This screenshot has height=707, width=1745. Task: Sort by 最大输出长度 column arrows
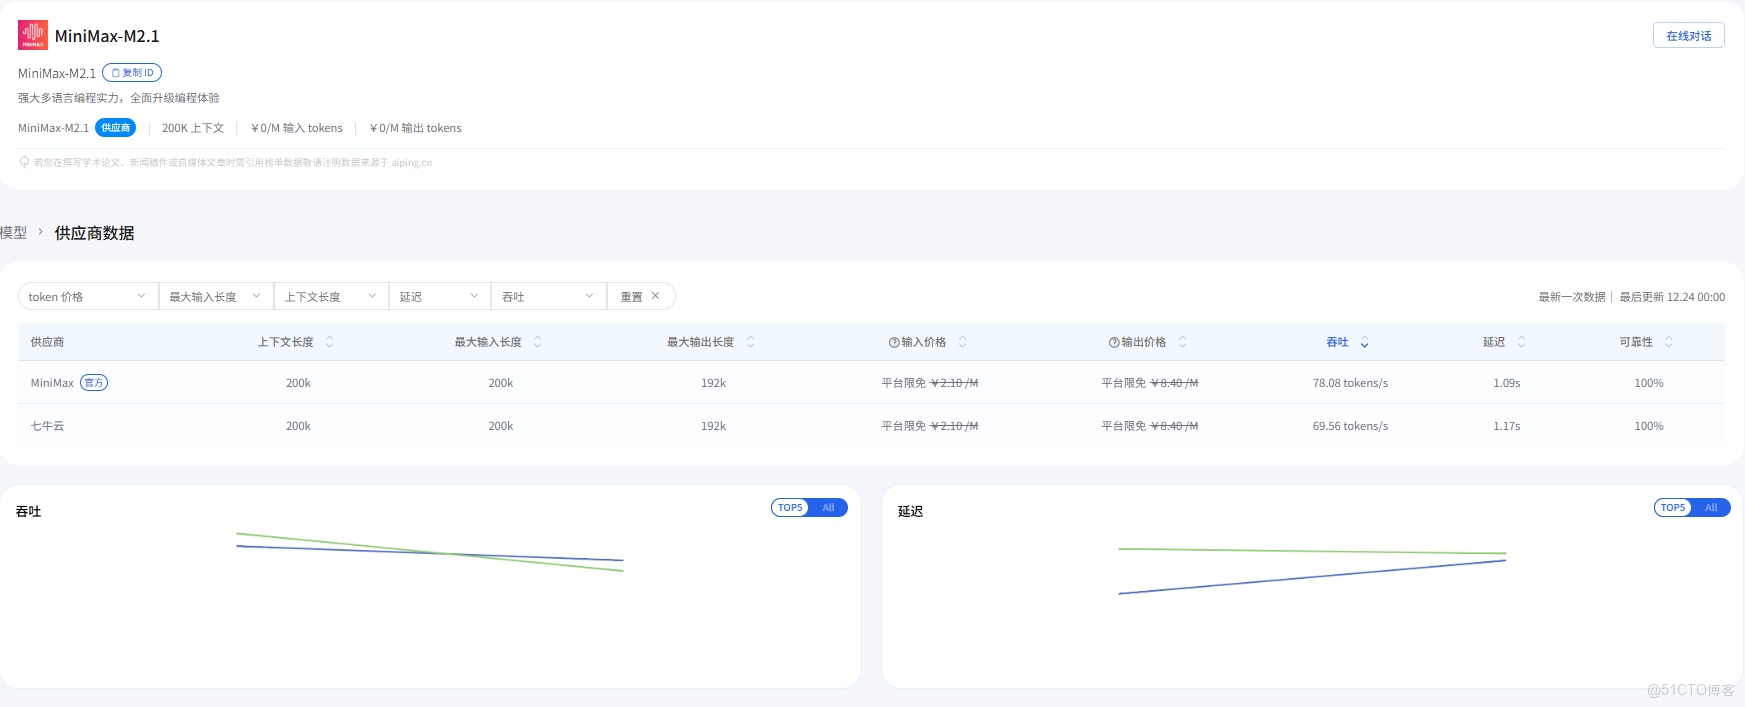click(751, 342)
